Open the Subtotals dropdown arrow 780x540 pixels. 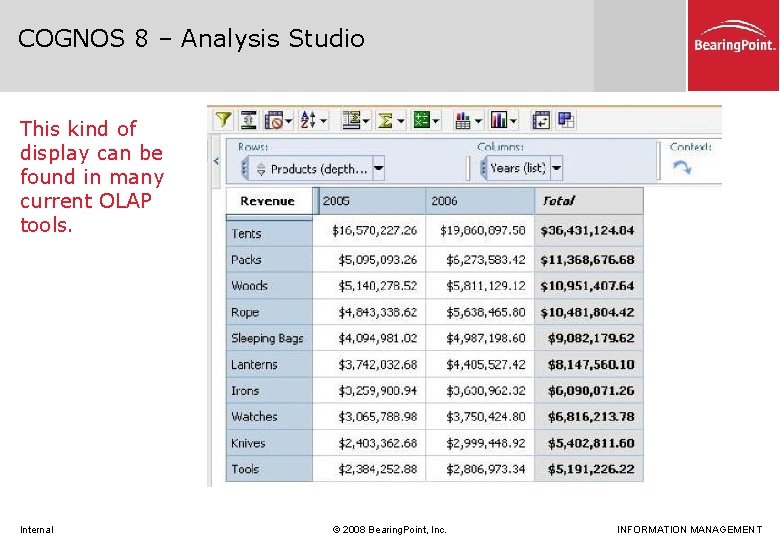click(x=366, y=121)
